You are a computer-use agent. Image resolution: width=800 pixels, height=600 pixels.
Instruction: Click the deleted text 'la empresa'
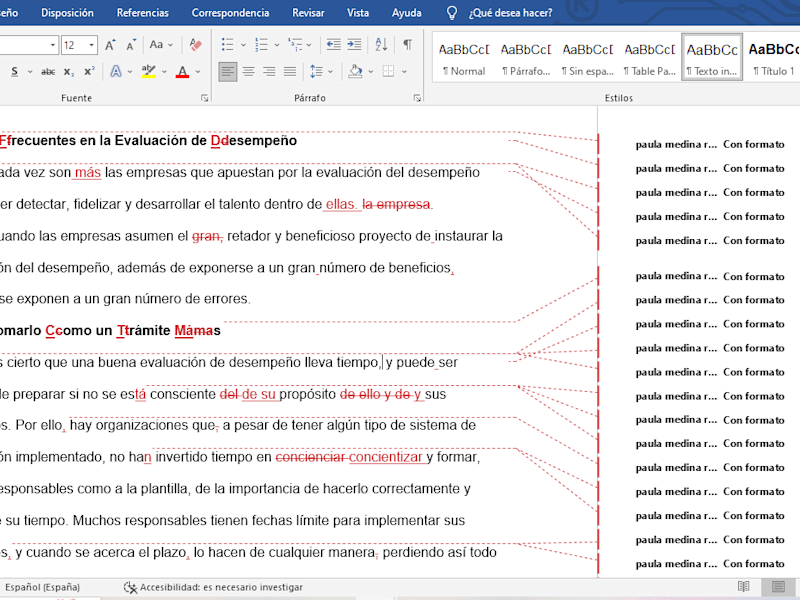(x=396, y=204)
